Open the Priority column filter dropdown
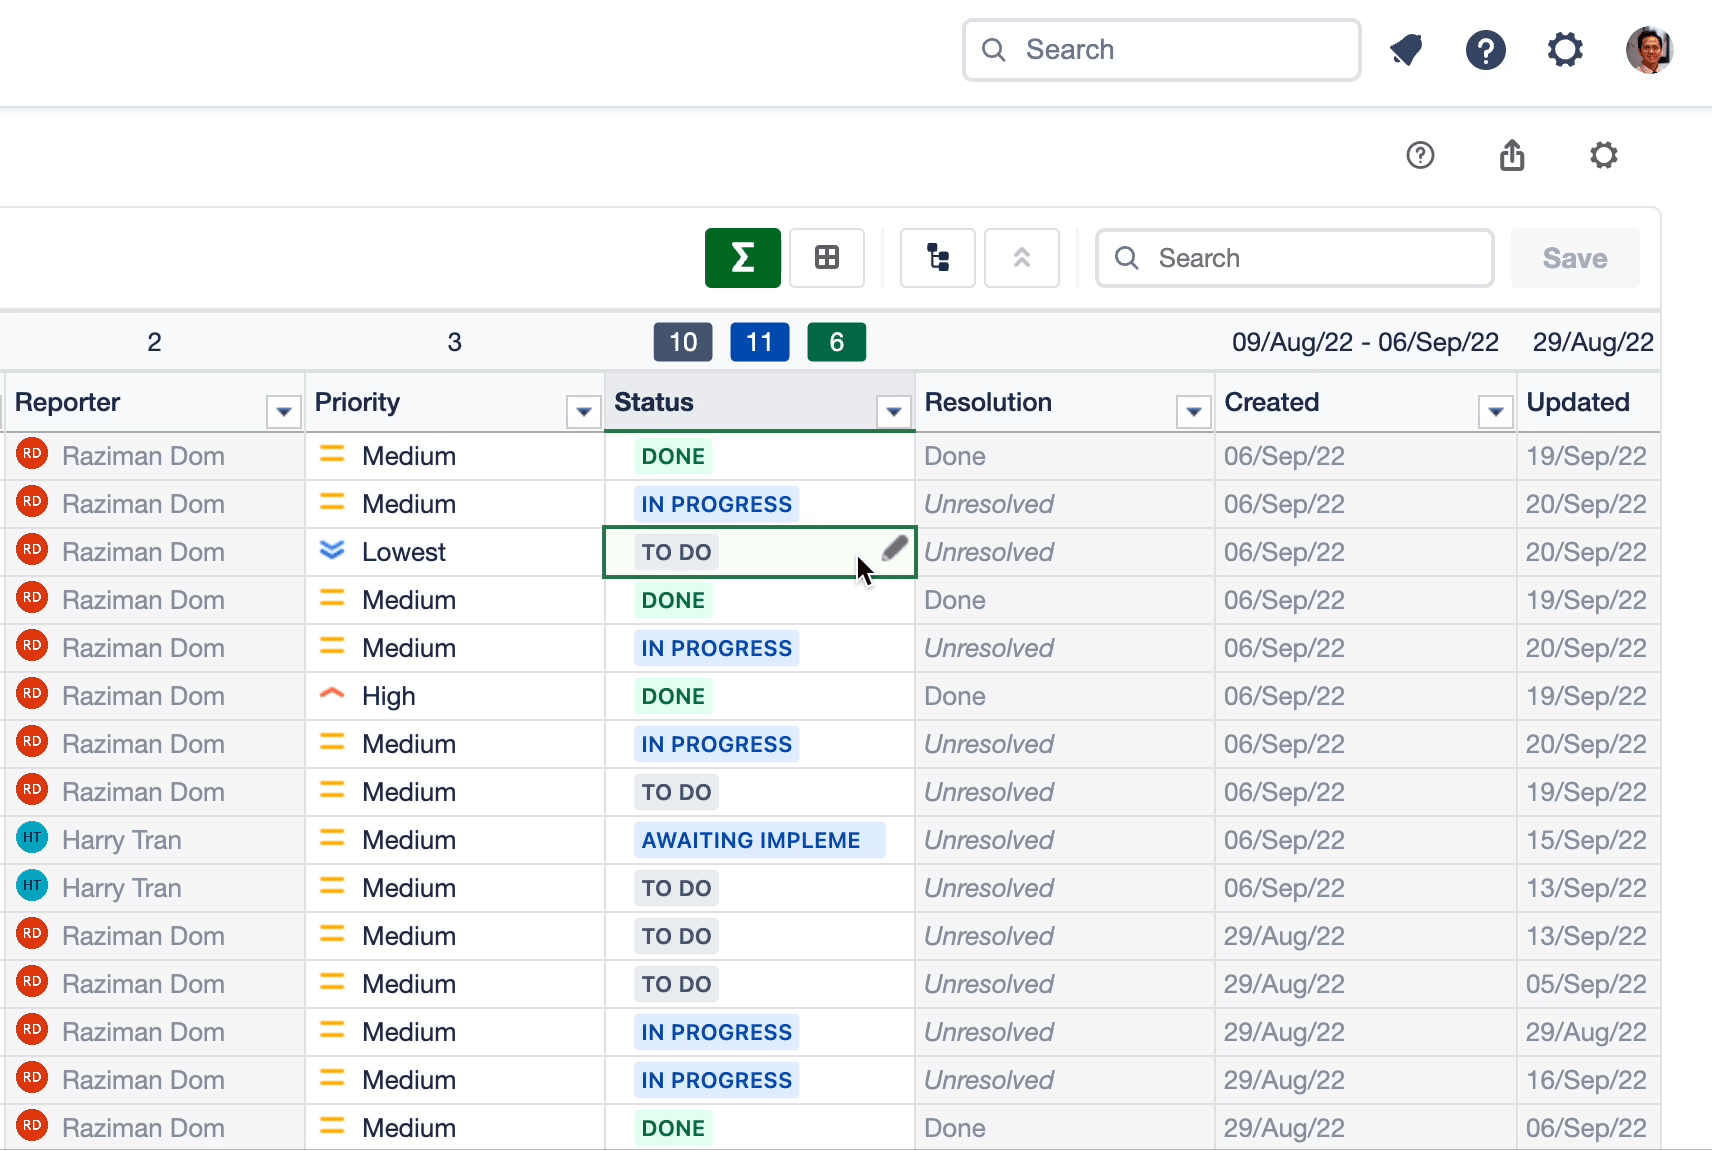The width and height of the screenshot is (1712, 1150). (x=583, y=410)
